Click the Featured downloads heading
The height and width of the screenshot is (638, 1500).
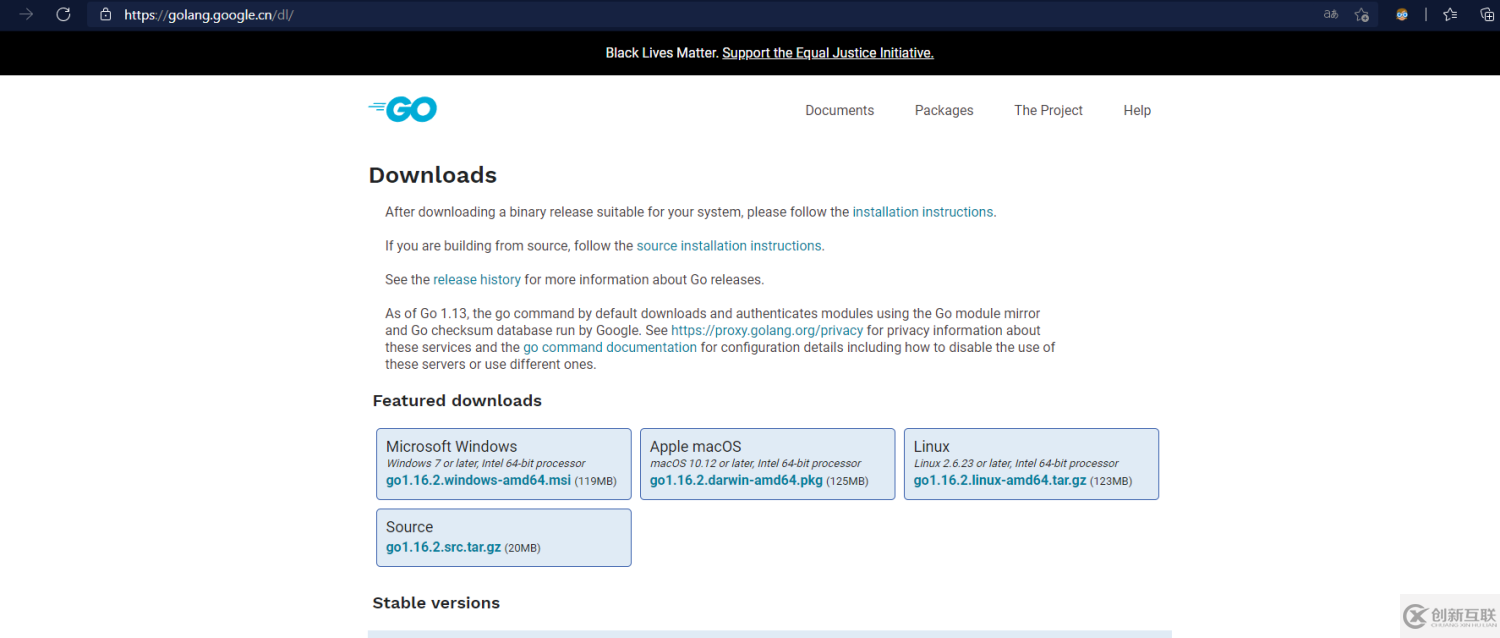tap(457, 400)
